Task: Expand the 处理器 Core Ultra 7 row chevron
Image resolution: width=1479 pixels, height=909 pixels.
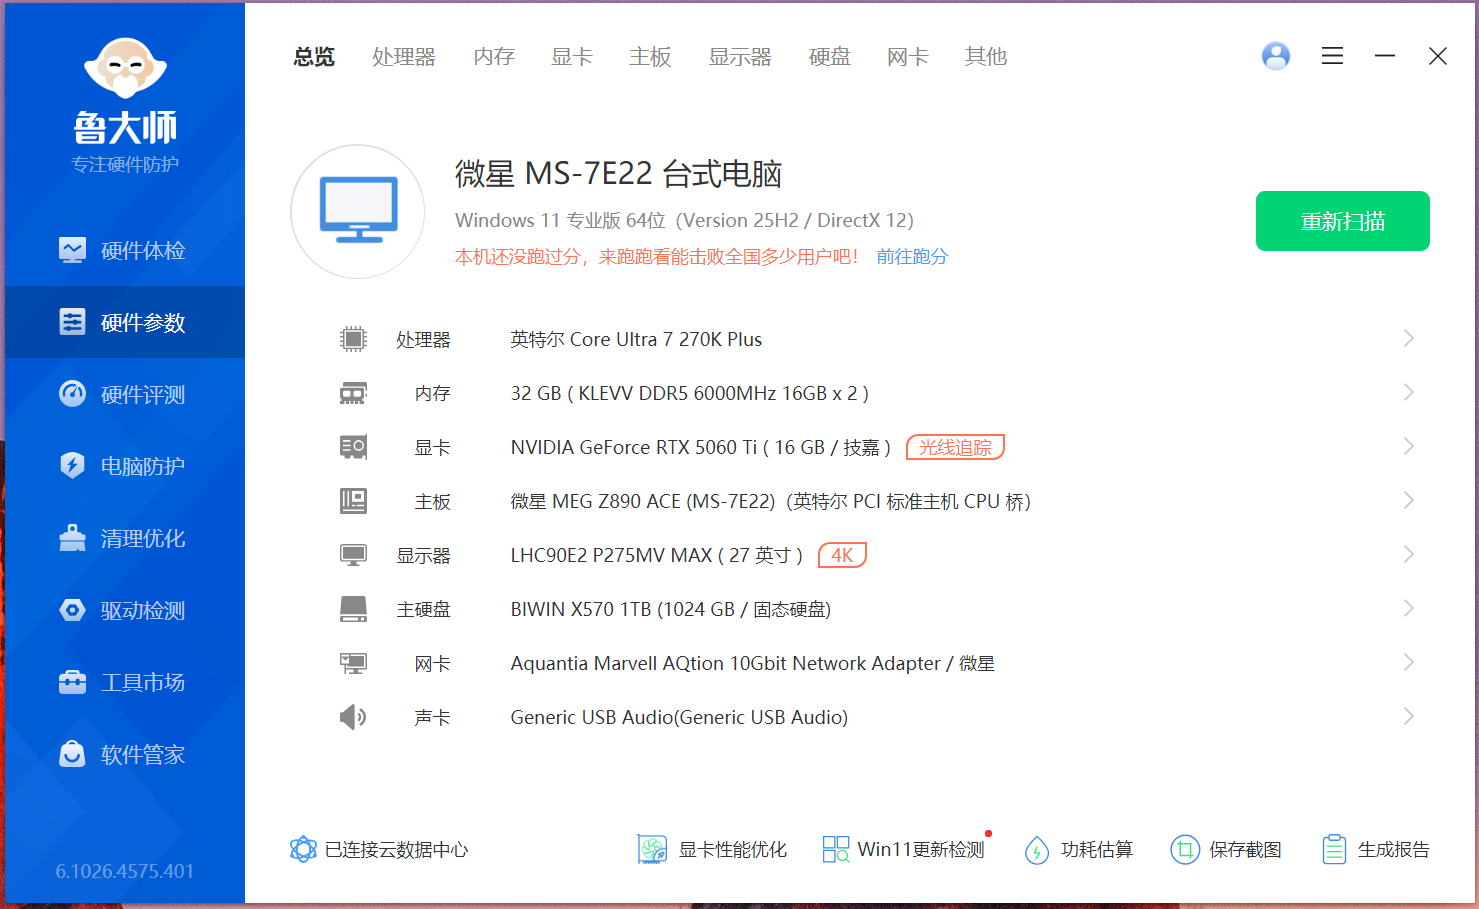Action: [x=1408, y=338]
